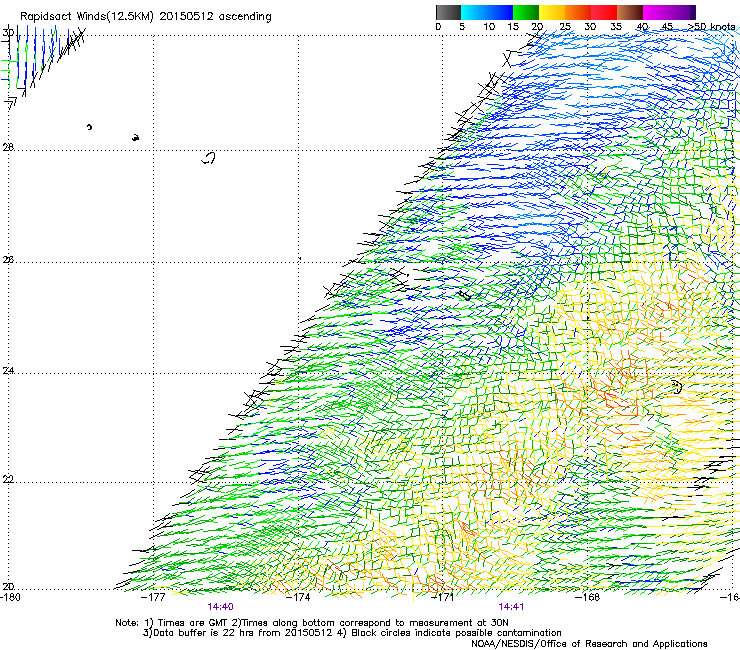Image resolution: width=740 pixels, height=650 pixels.
Task: Click the black circle marker near 24N
Action: point(677,387)
